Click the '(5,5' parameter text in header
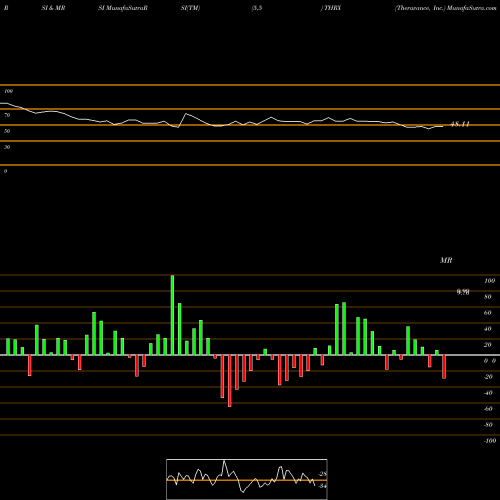 tap(257, 8)
